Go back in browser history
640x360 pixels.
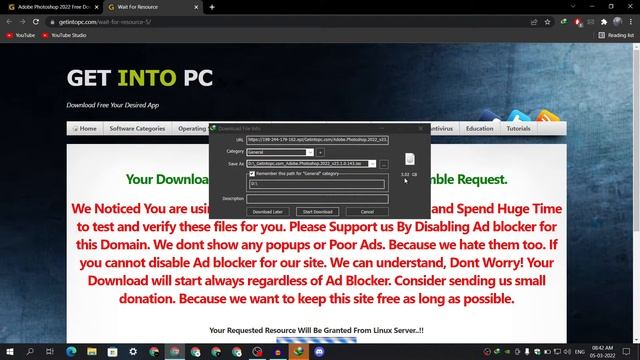click(9, 22)
